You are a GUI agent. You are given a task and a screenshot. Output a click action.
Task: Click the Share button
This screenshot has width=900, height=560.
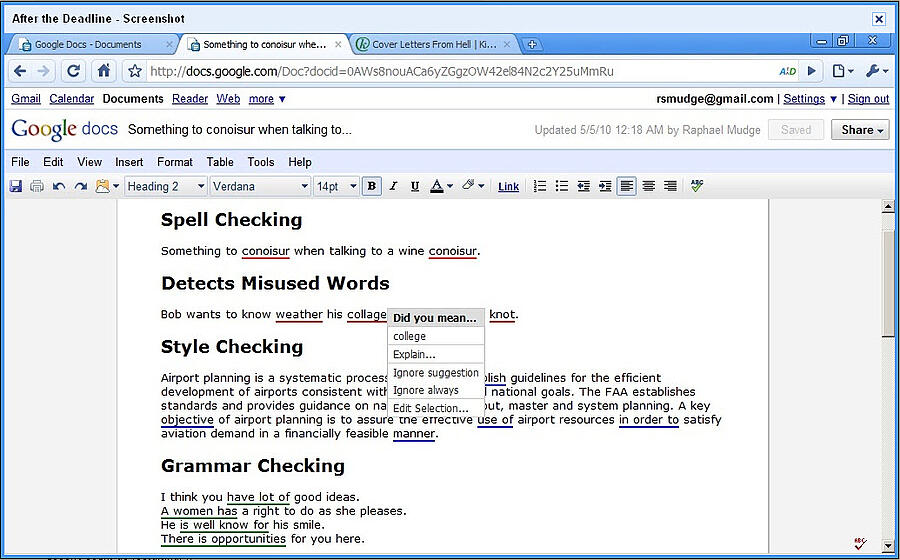point(863,130)
